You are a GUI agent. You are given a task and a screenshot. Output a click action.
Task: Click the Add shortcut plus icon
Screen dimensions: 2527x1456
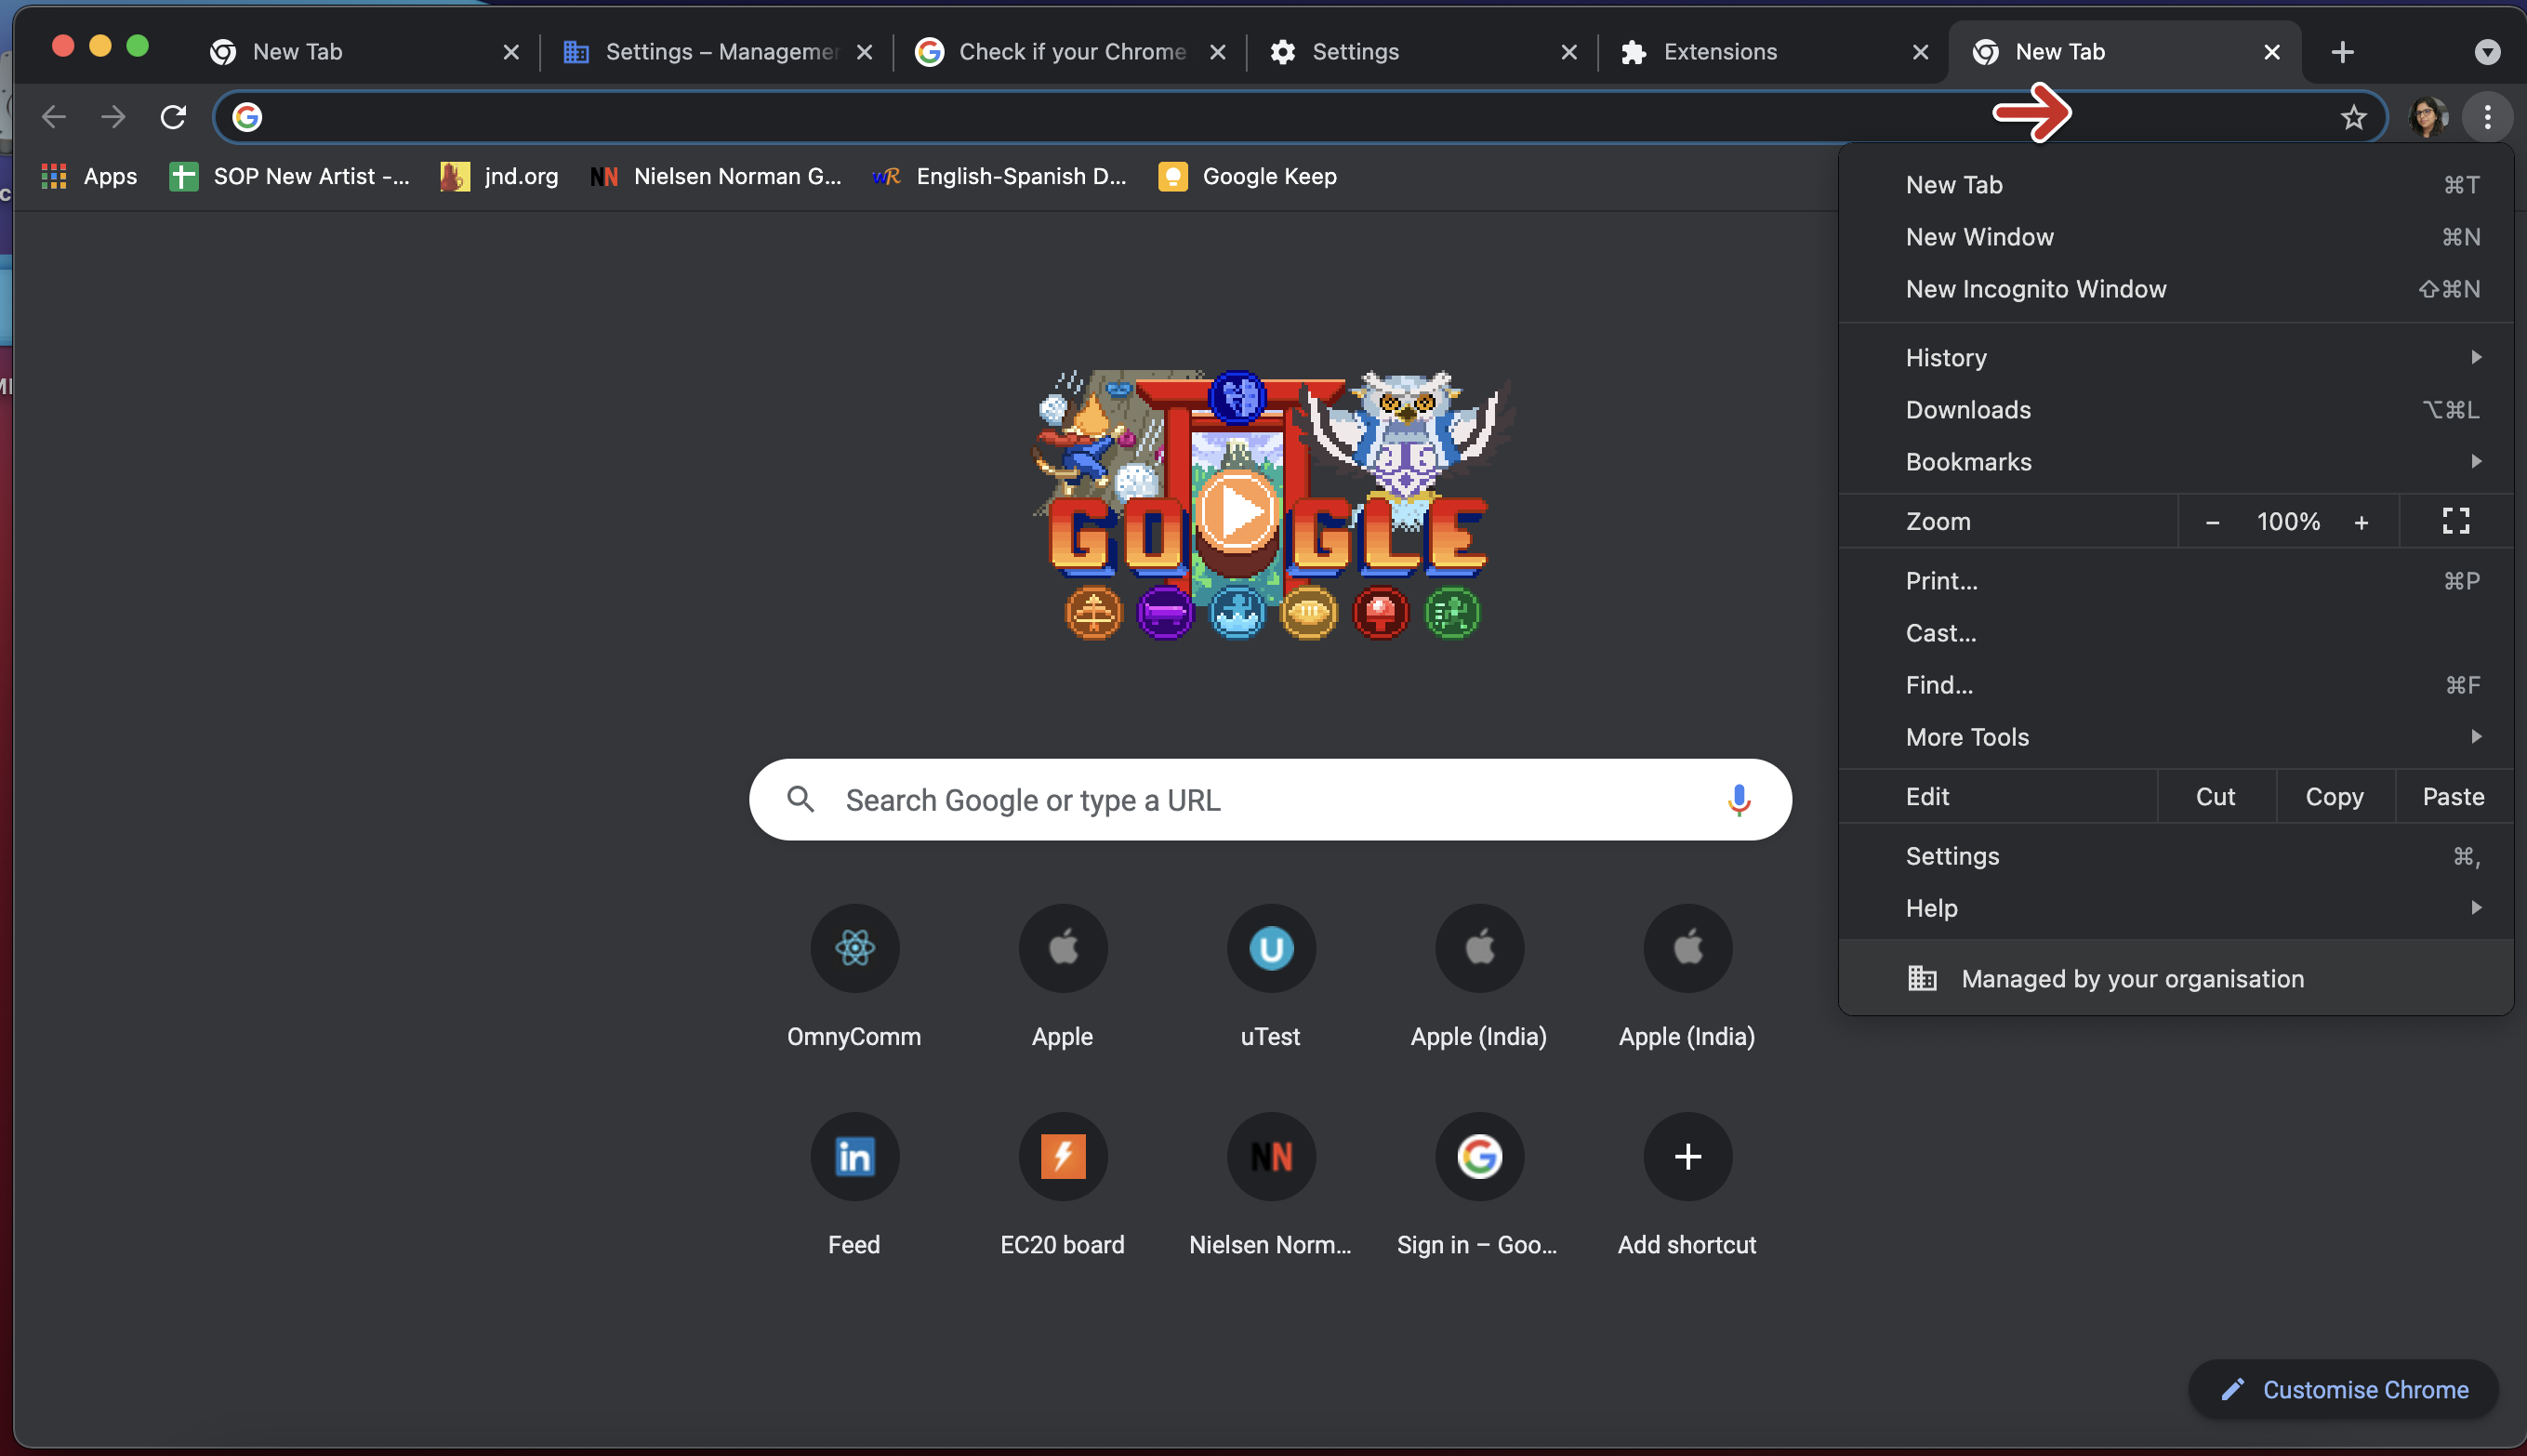(1687, 1154)
